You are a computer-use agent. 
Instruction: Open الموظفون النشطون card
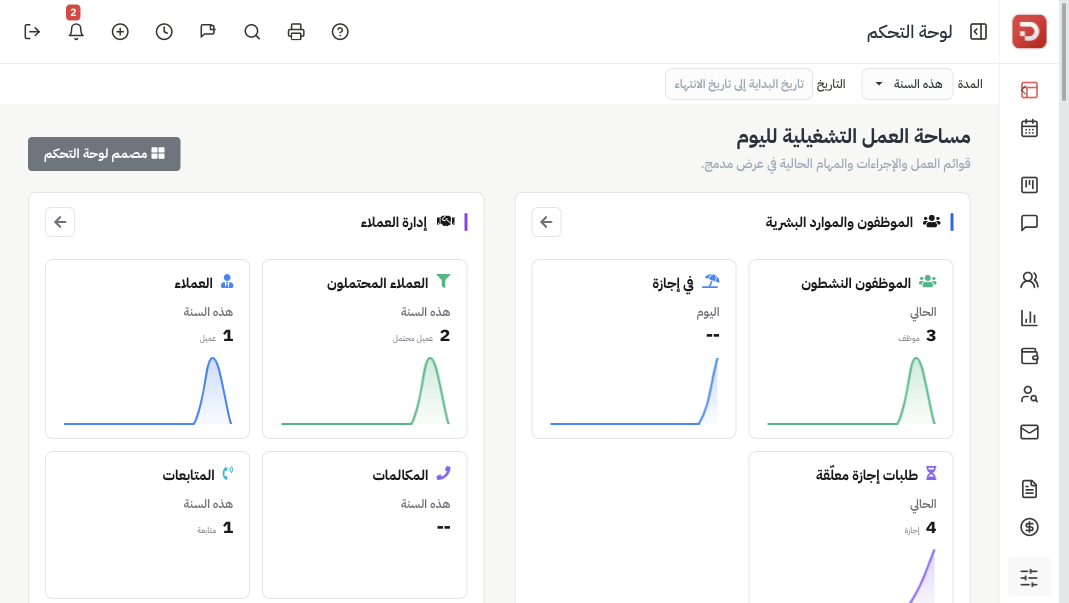point(851,349)
